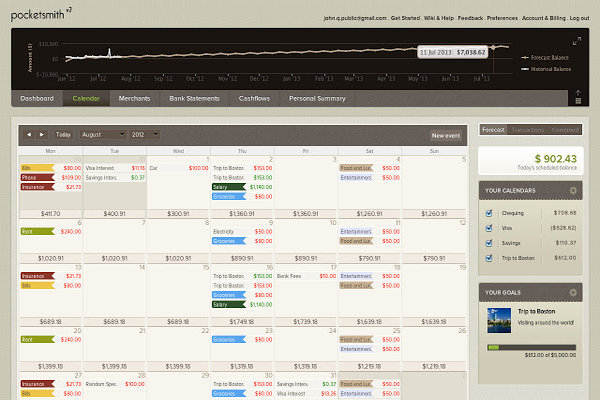Open Your Goals settings gear
Screen dimensions: 600x400
(x=573, y=292)
